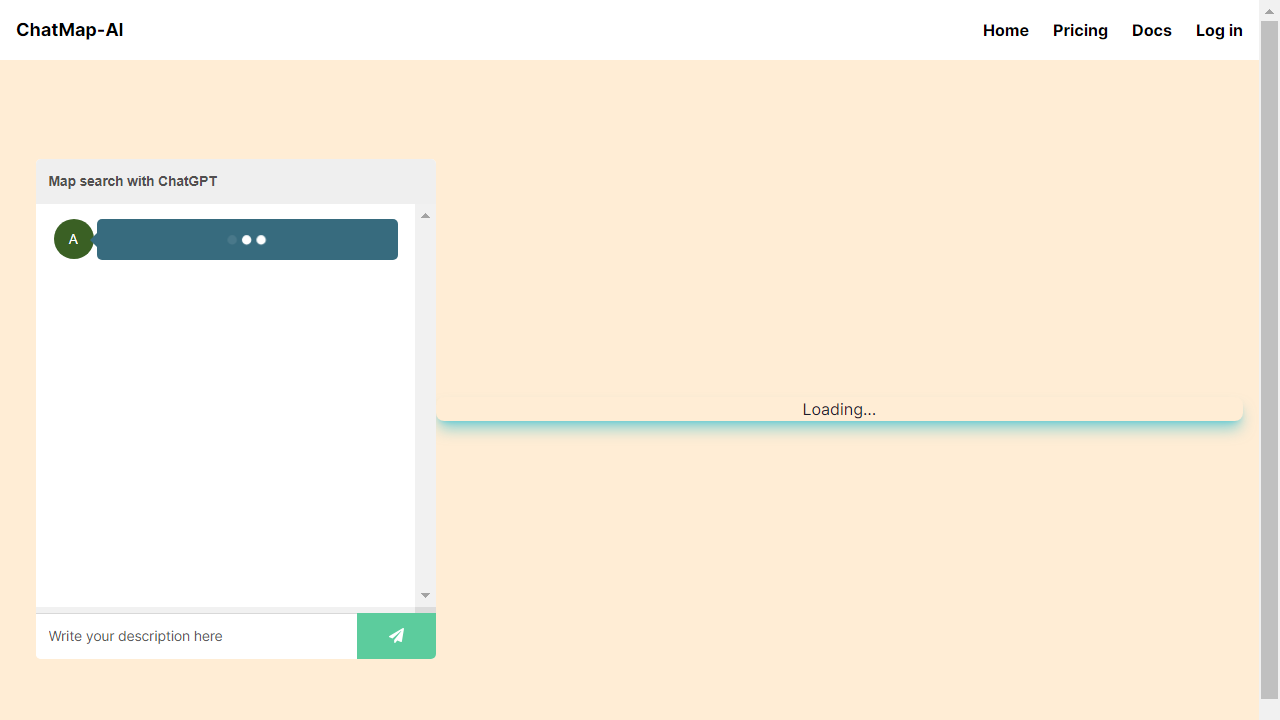Click the page scrollbar up arrow
This screenshot has height=720, width=1280.
(1269, 10)
